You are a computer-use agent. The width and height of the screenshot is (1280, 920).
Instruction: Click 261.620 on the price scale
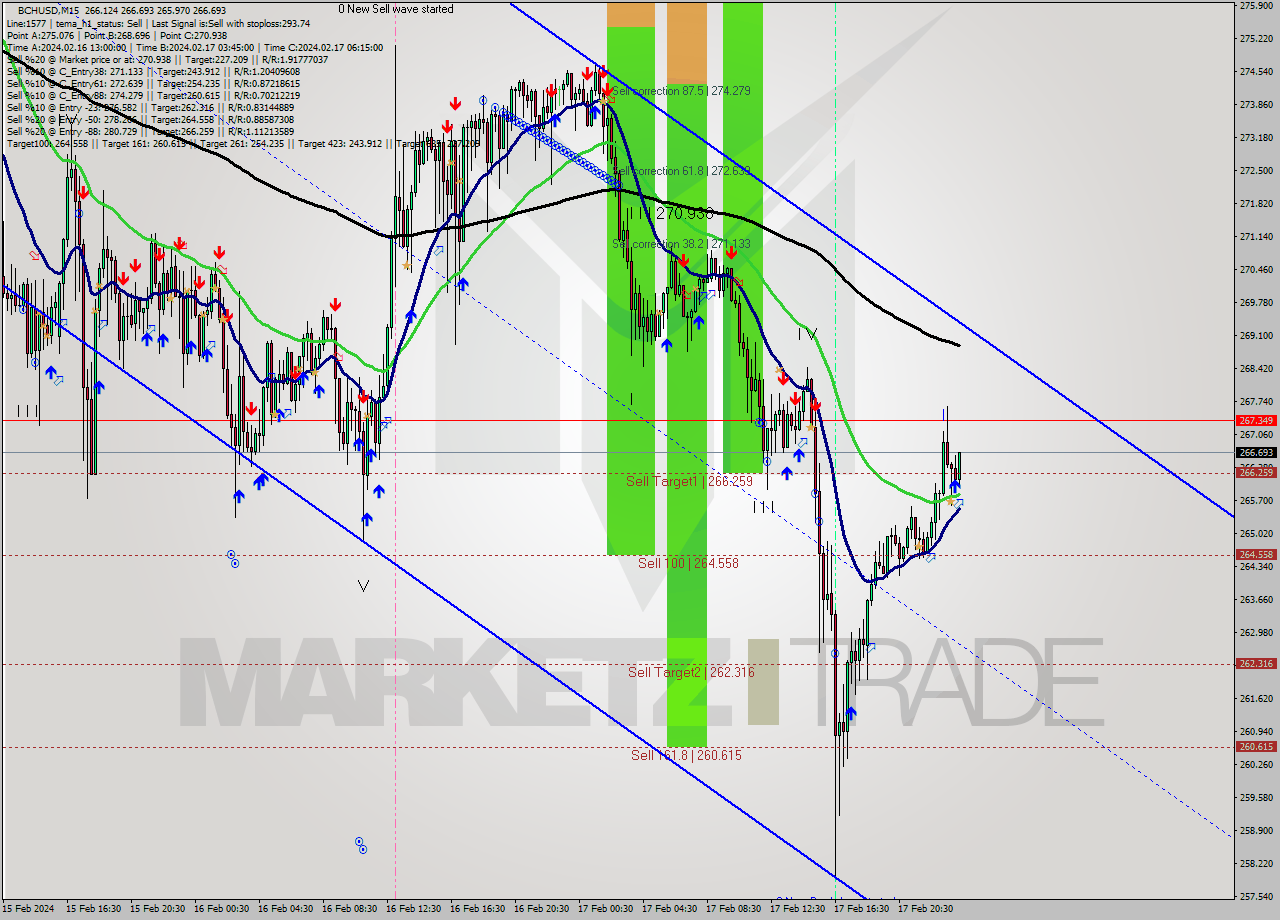1256,699
